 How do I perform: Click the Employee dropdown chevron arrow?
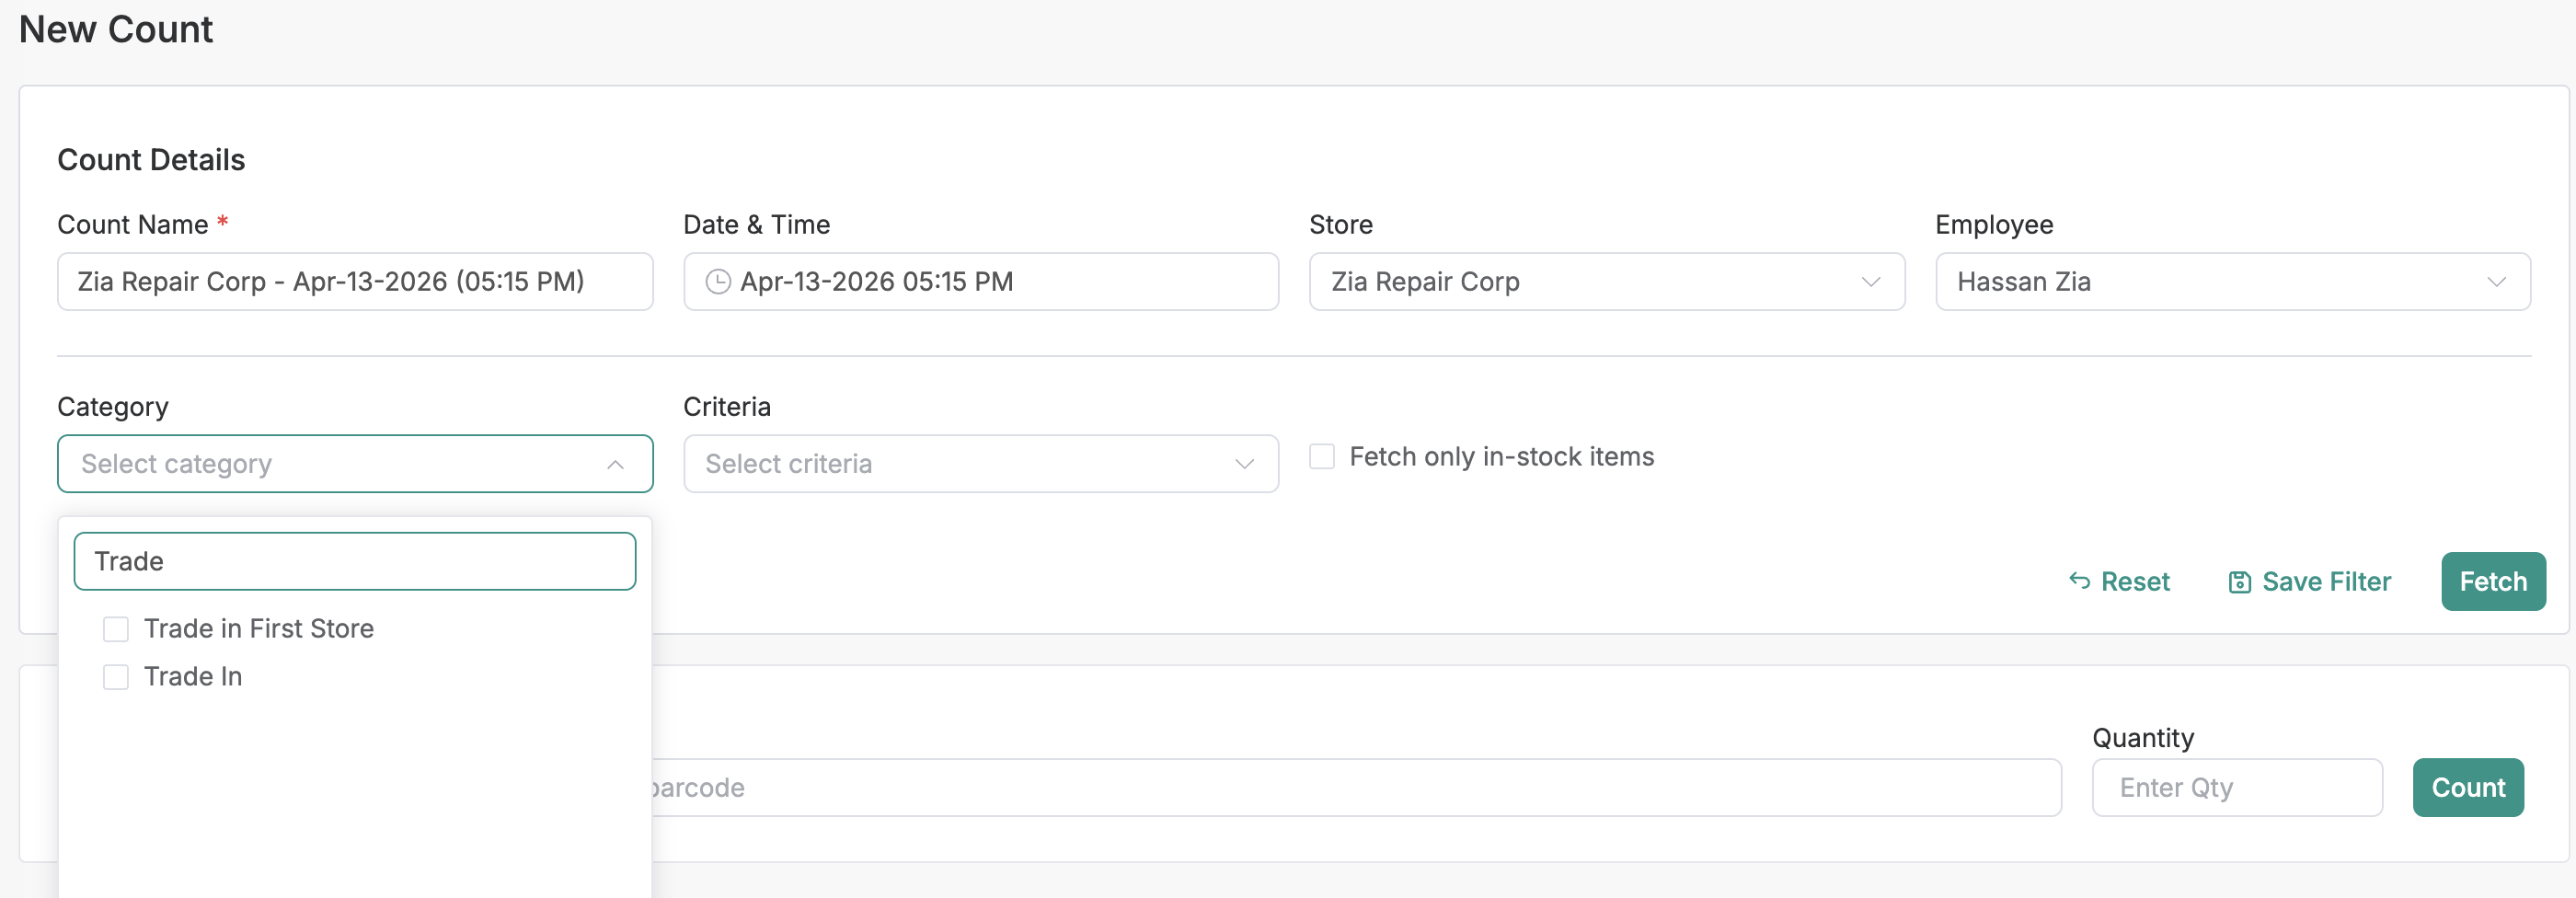(2496, 282)
